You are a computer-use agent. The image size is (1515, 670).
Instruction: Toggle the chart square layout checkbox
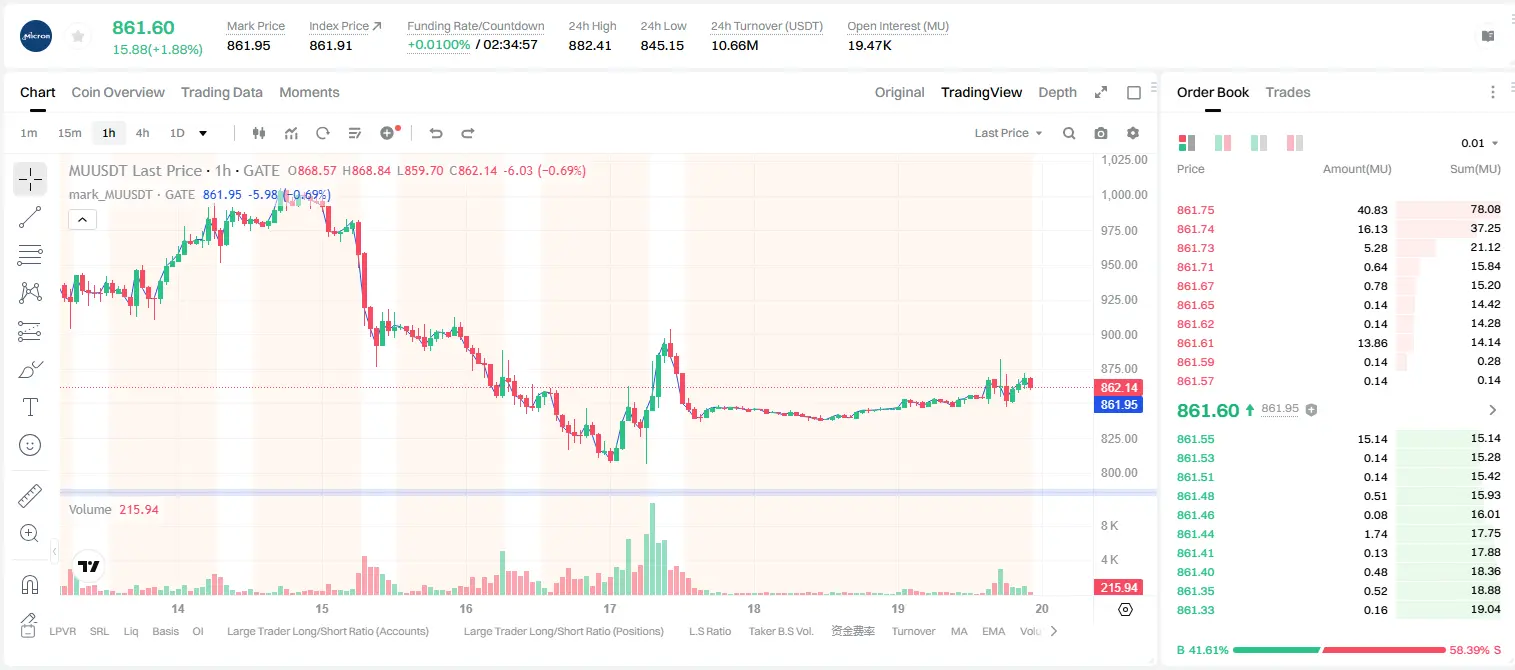(1134, 92)
